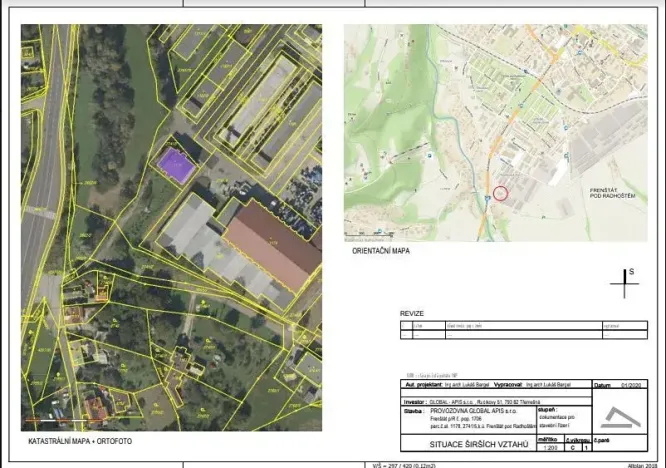Click the KATASTRÁLNÍ MAPA + ORTOFOTO caption

click(x=79, y=440)
